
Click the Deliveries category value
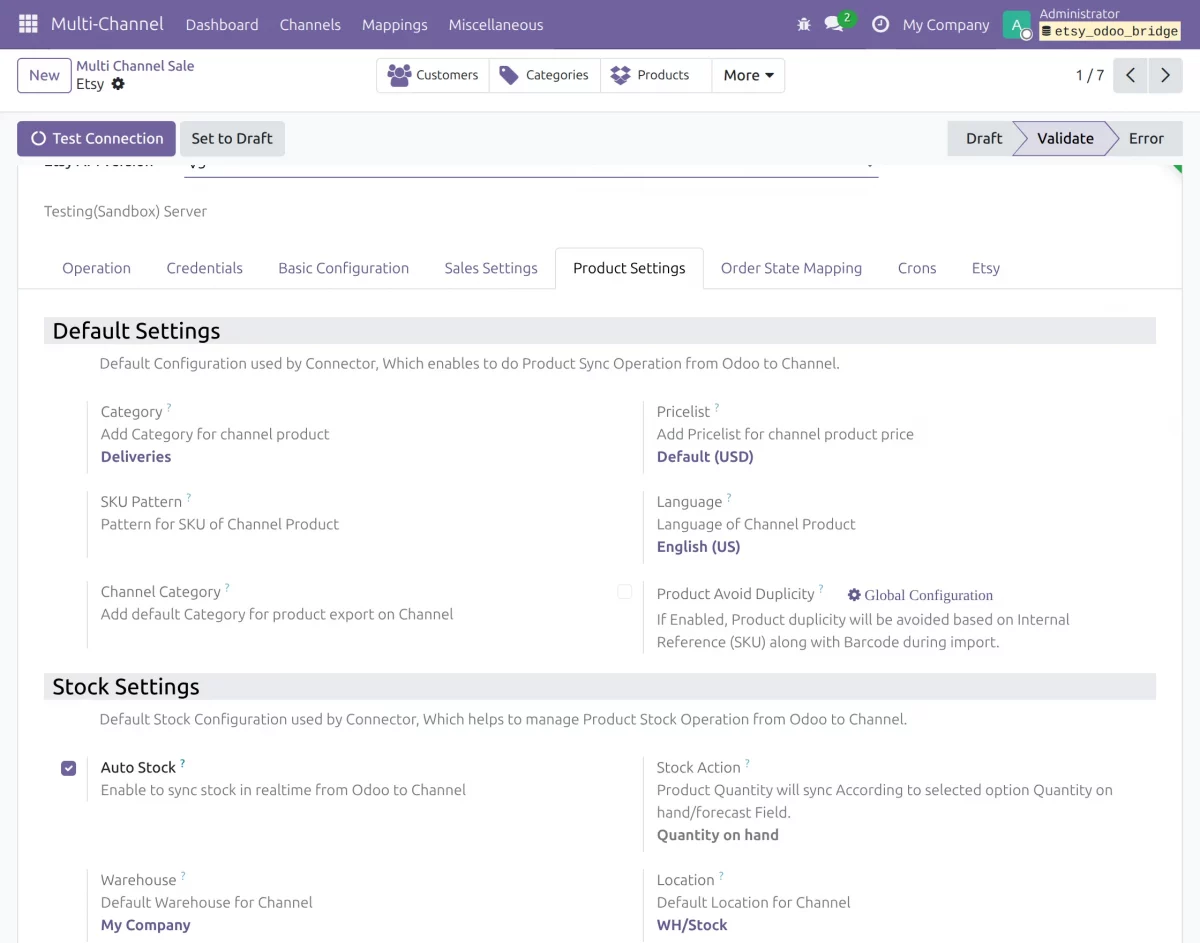click(136, 457)
